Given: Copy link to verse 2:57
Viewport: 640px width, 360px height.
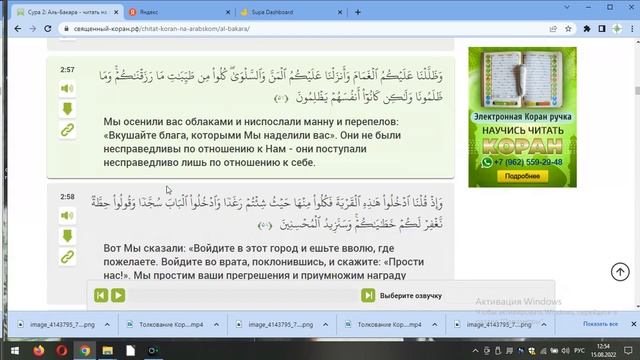Looking at the screenshot, I should [67, 130].
